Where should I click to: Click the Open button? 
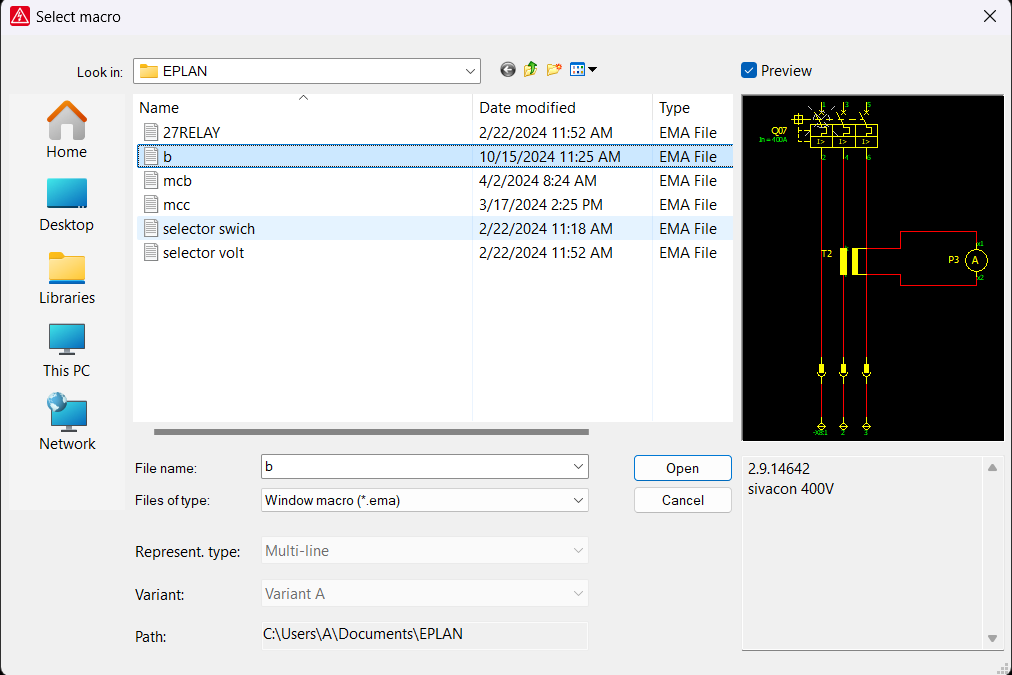pyautogui.click(x=683, y=468)
